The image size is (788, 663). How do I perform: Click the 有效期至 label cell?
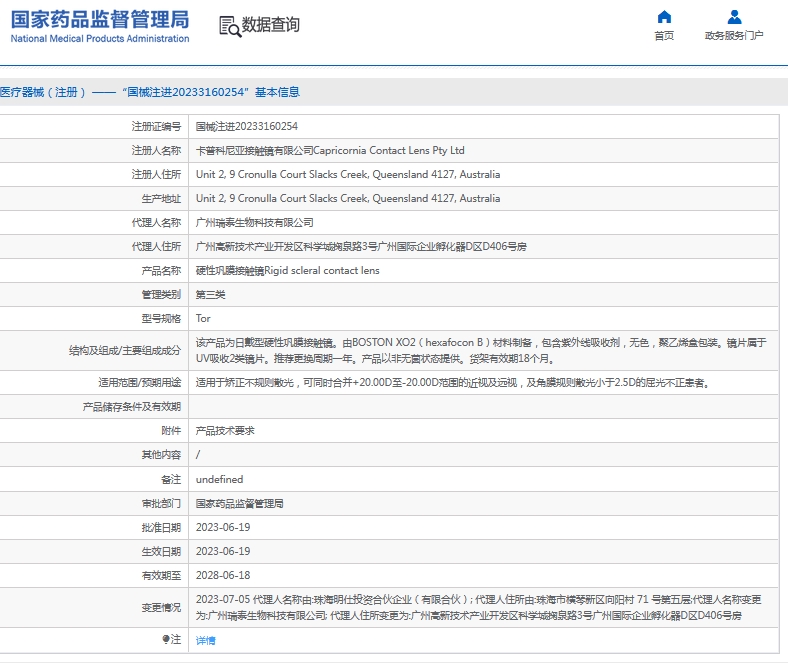94,576
